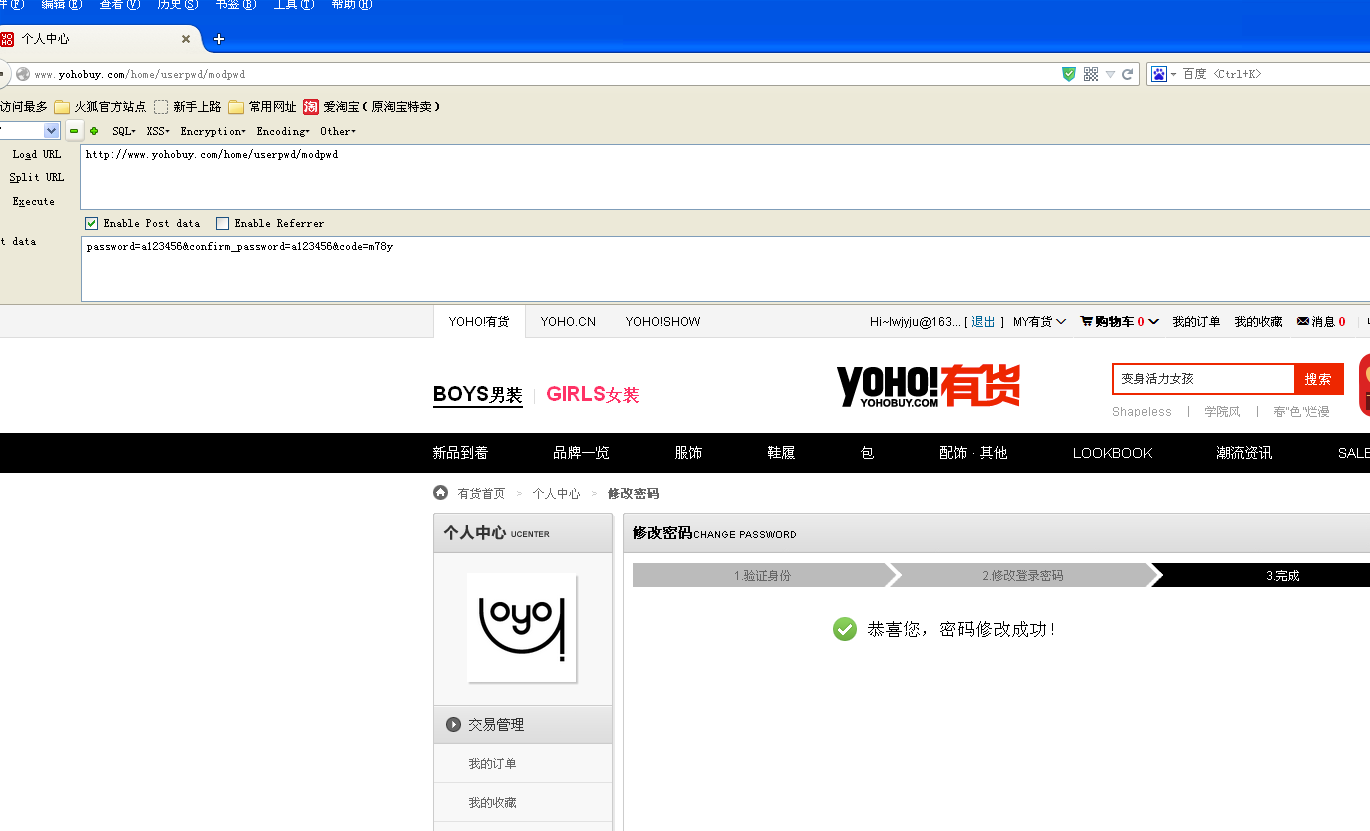1370x831 pixels.
Task: Click the red 搜索 search button
Action: pyautogui.click(x=1318, y=379)
